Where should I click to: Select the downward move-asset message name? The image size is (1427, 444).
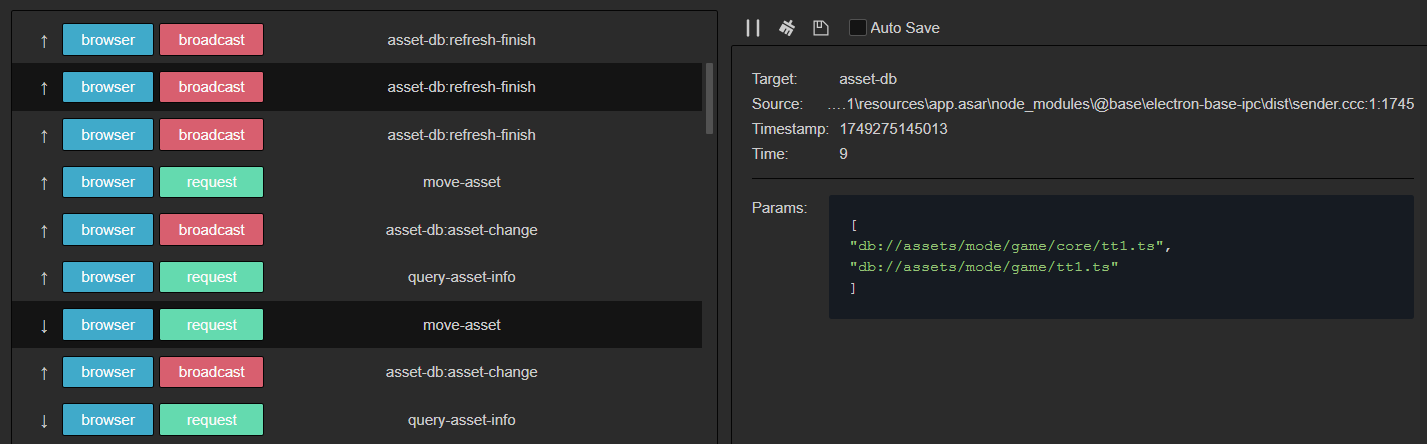[x=461, y=325]
